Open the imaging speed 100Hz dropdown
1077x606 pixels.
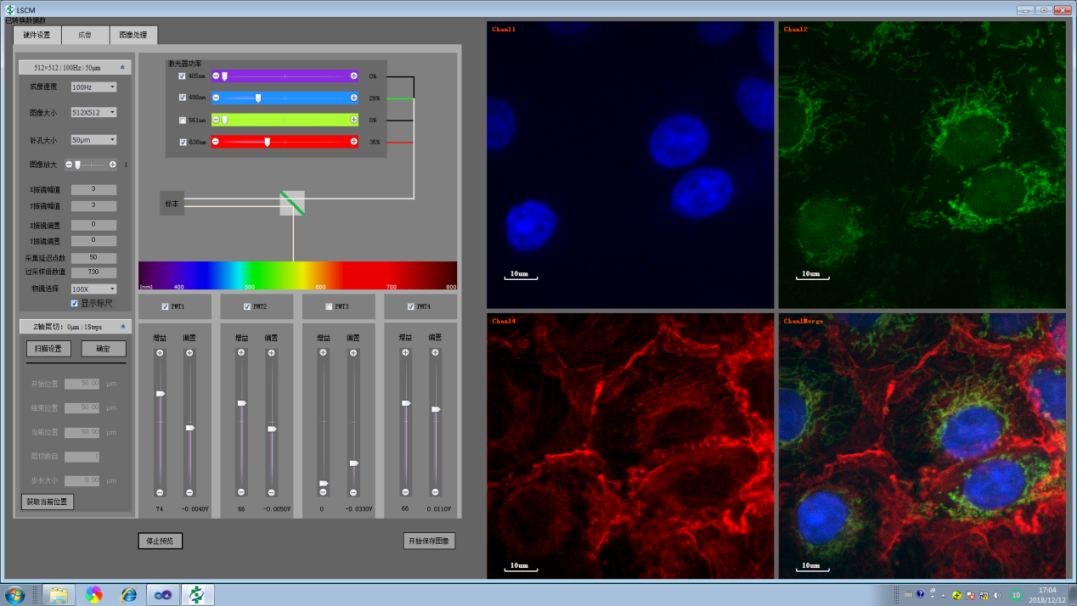click(x=94, y=87)
